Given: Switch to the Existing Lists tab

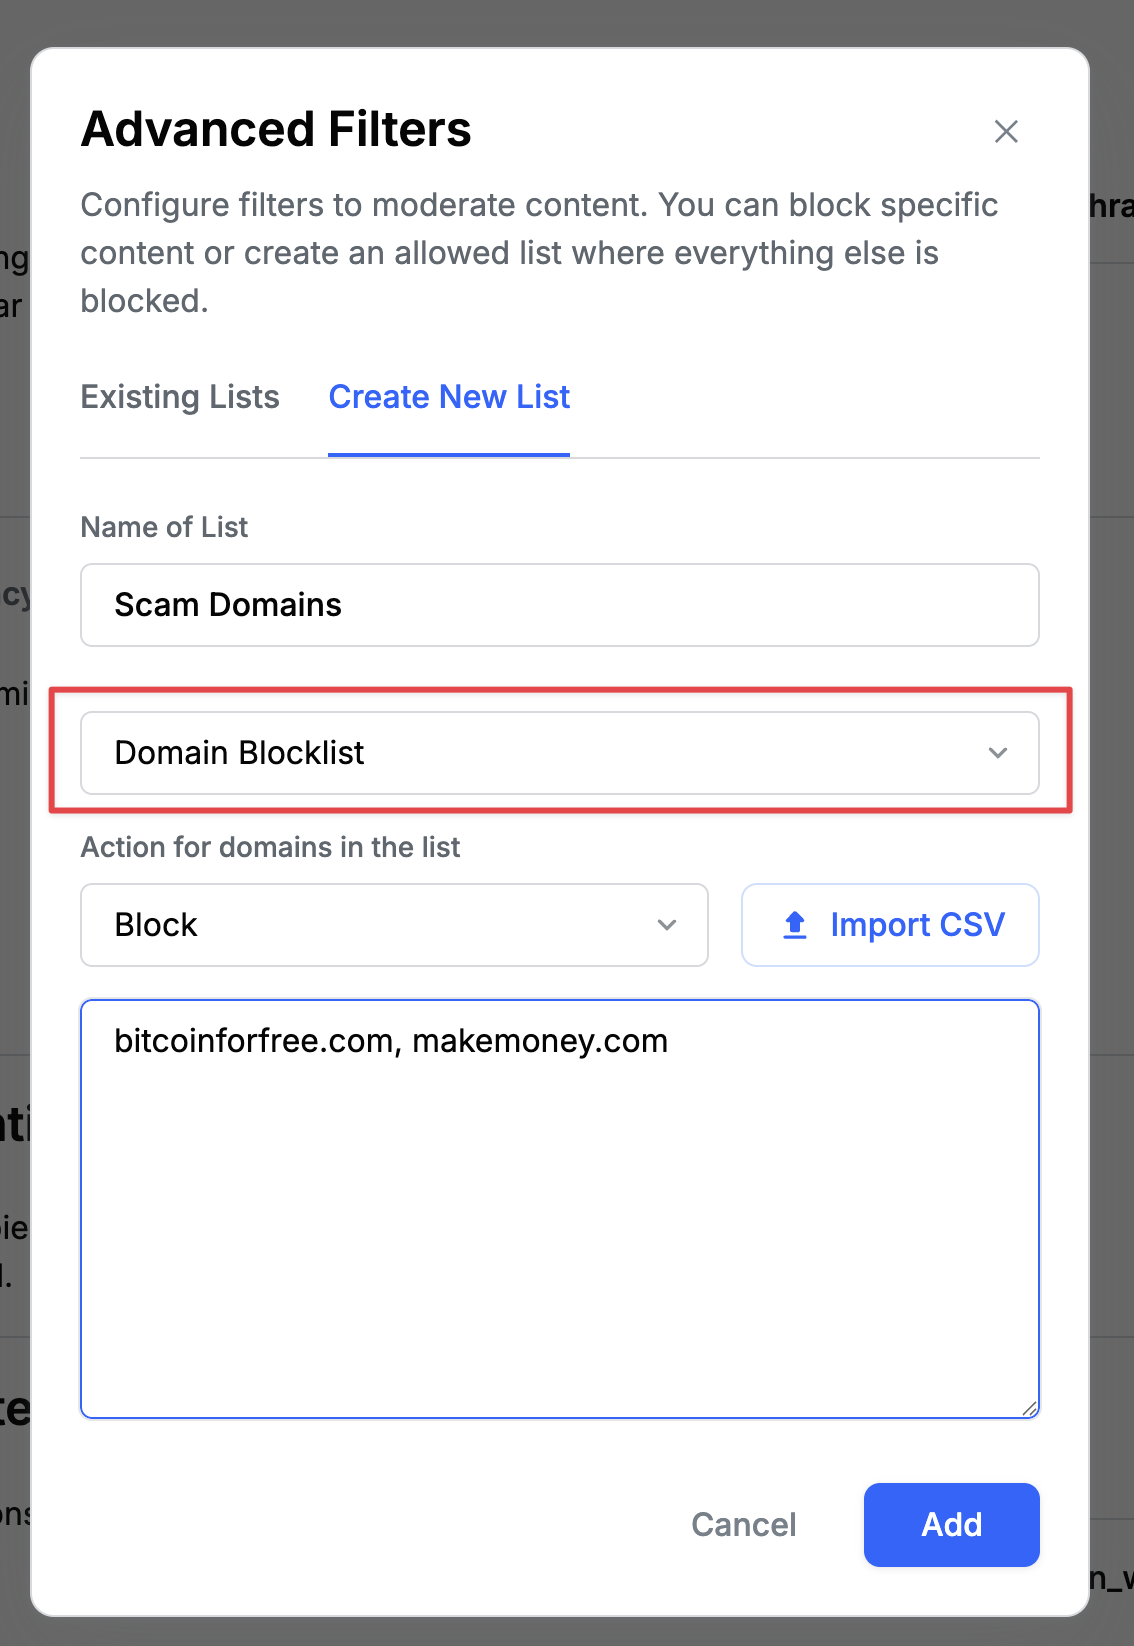Looking at the screenshot, I should (x=179, y=397).
